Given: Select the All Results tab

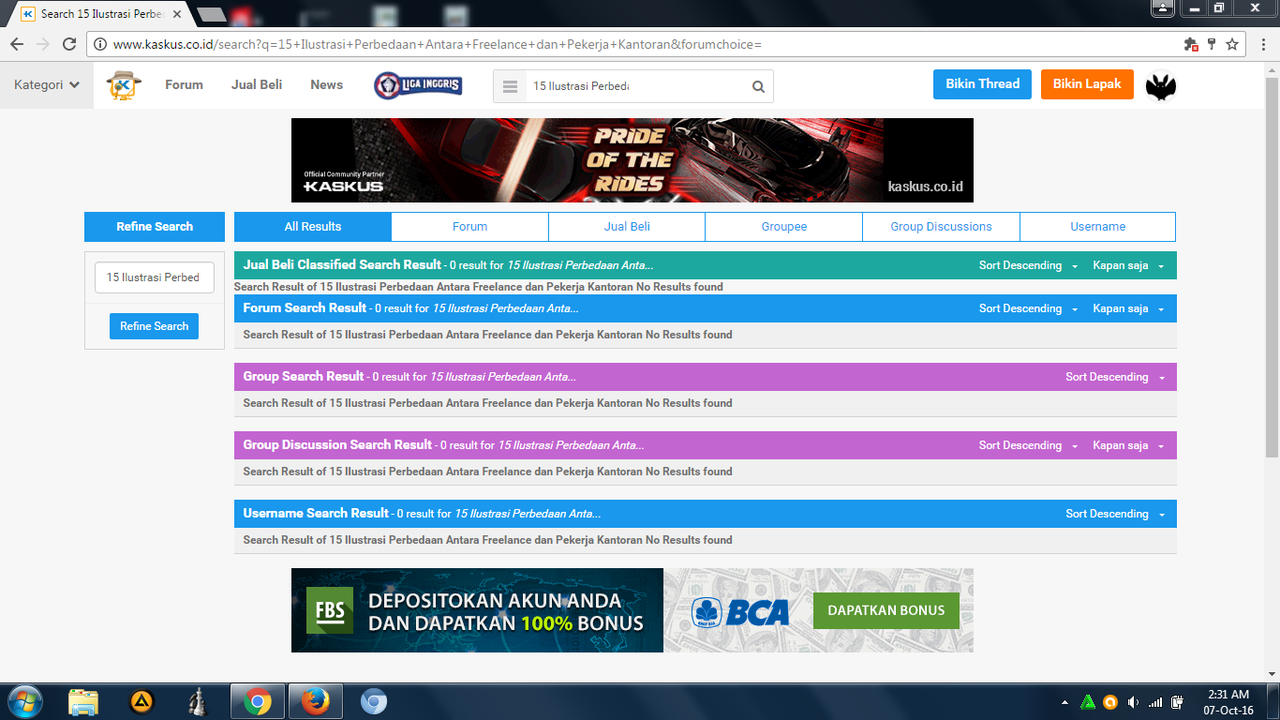Looking at the screenshot, I should 313,227.
